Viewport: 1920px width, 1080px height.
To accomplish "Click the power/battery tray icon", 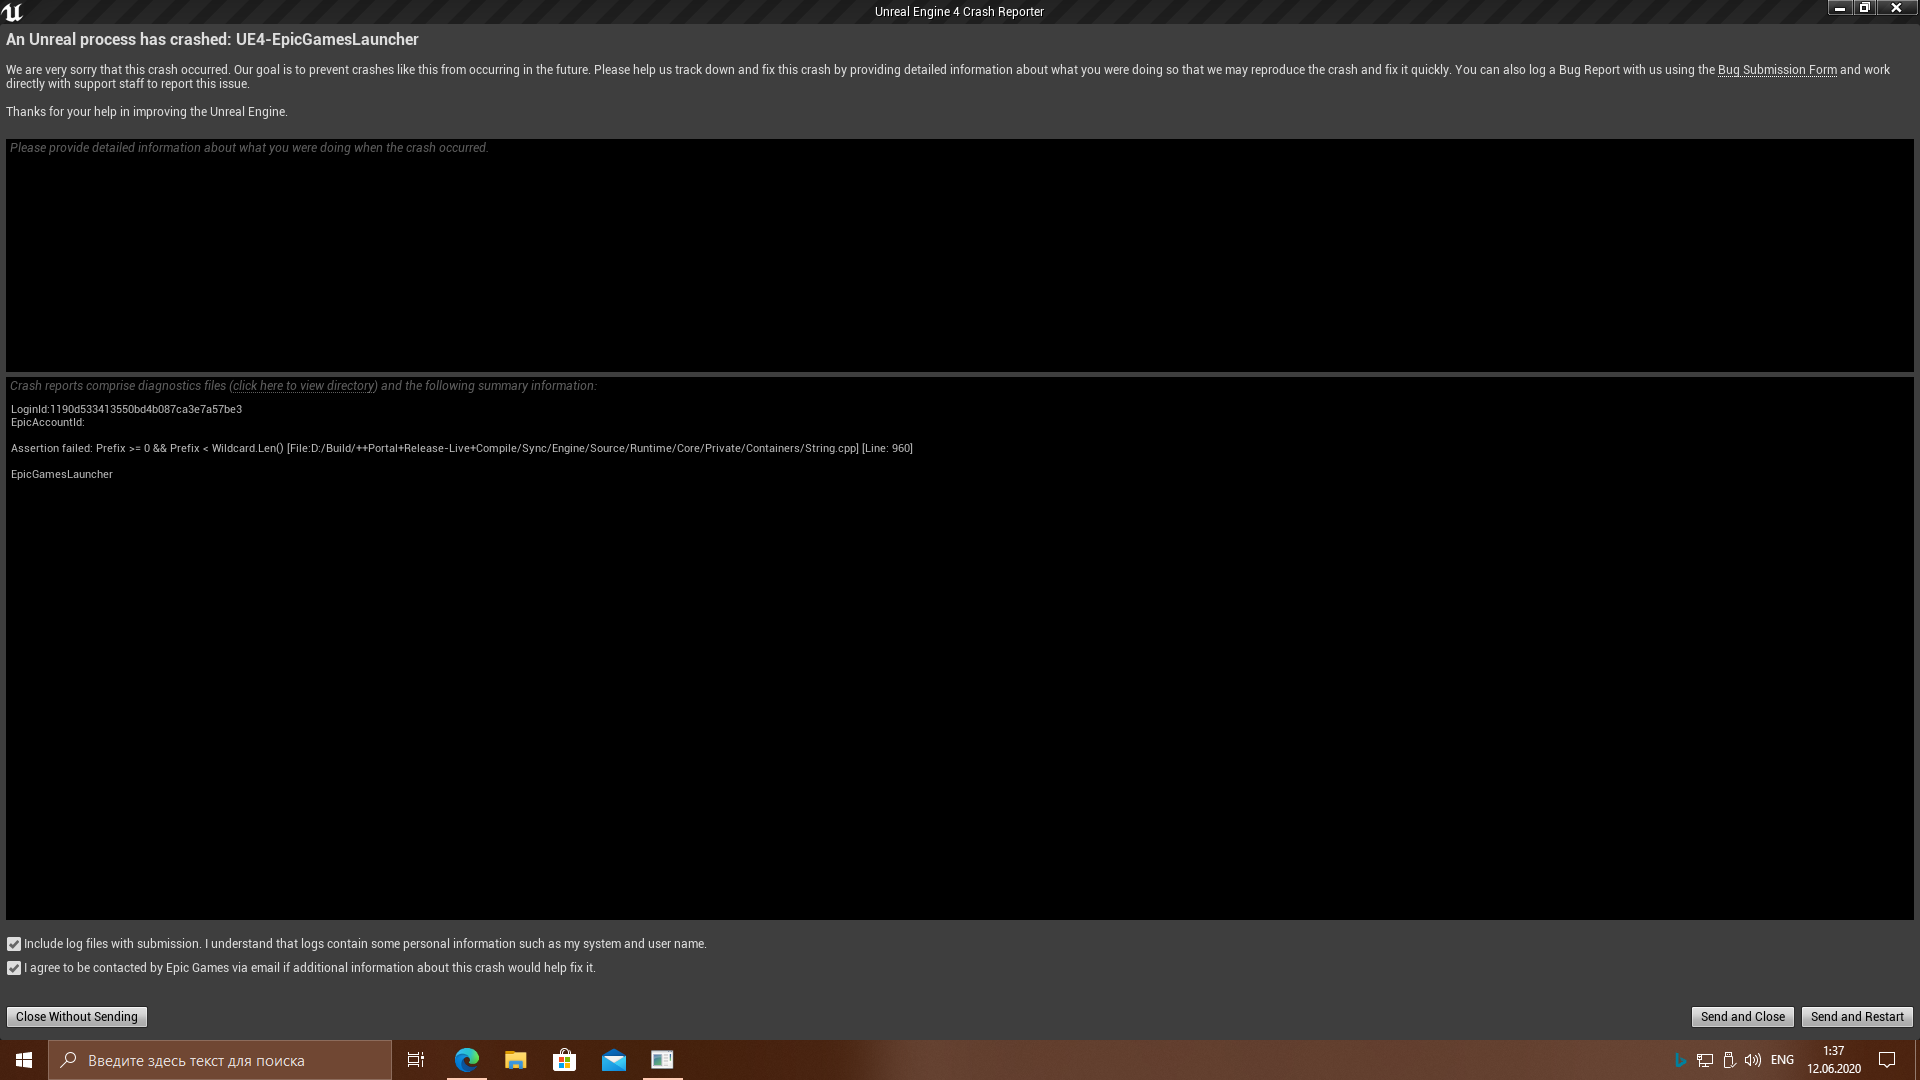I will (x=1729, y=1060).
